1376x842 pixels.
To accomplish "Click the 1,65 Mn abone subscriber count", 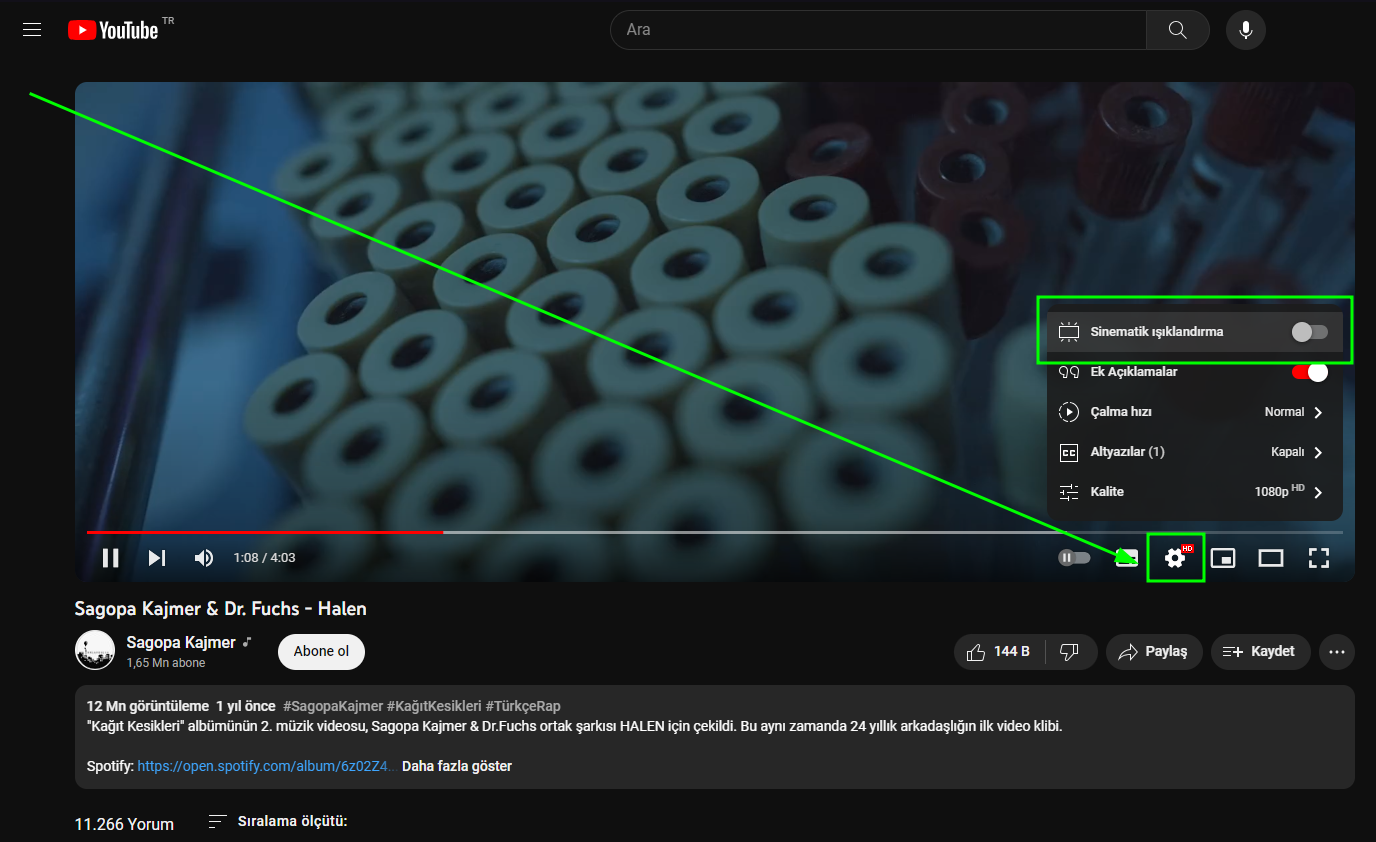I will tap(166, 663).
